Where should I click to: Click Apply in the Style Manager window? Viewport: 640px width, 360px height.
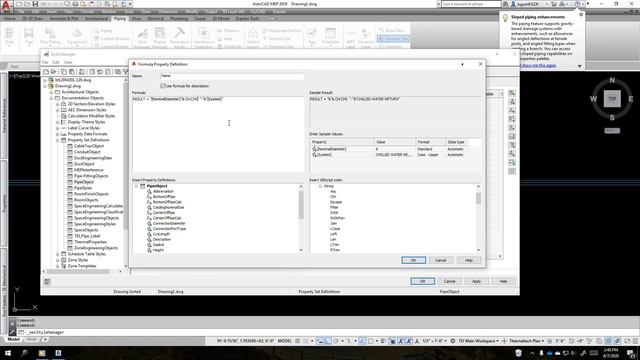click(476, 281)
